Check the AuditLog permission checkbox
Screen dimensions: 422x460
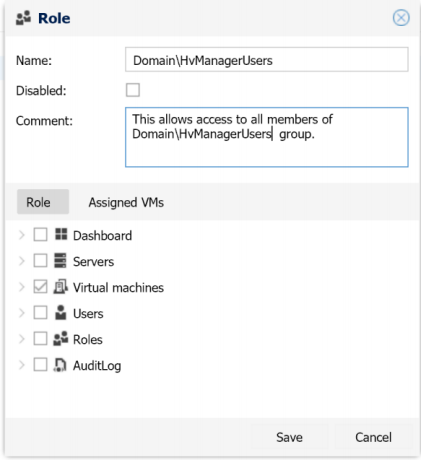(x=40, y=365)
